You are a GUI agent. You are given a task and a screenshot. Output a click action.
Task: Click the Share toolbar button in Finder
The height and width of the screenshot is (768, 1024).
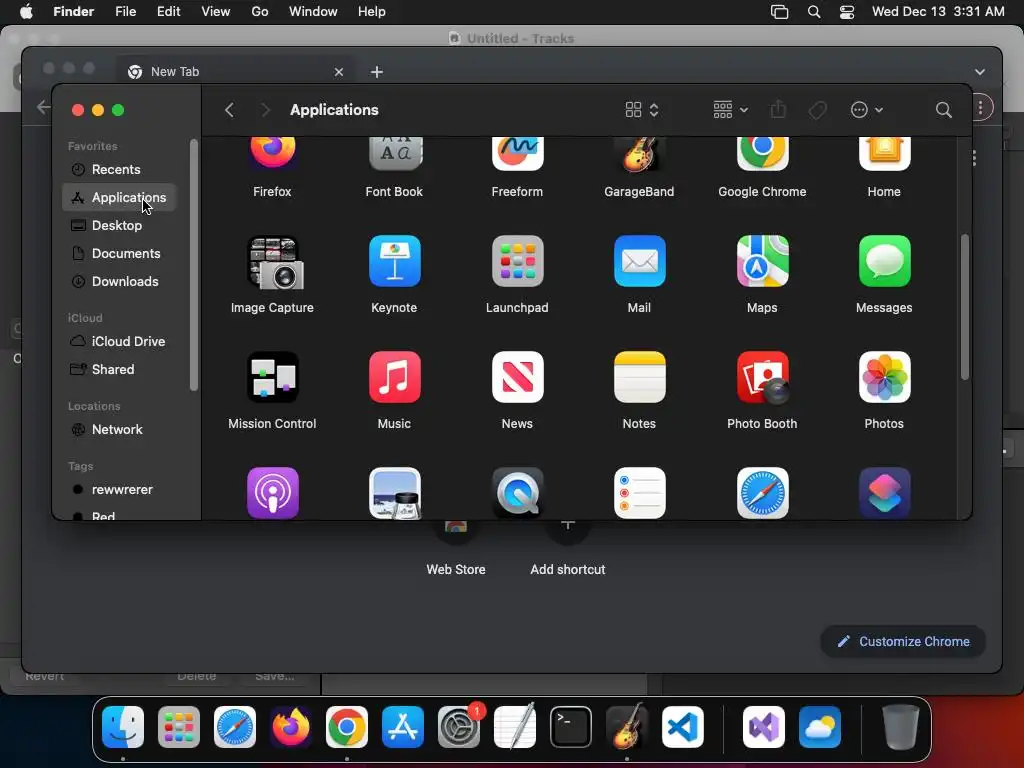777,109
